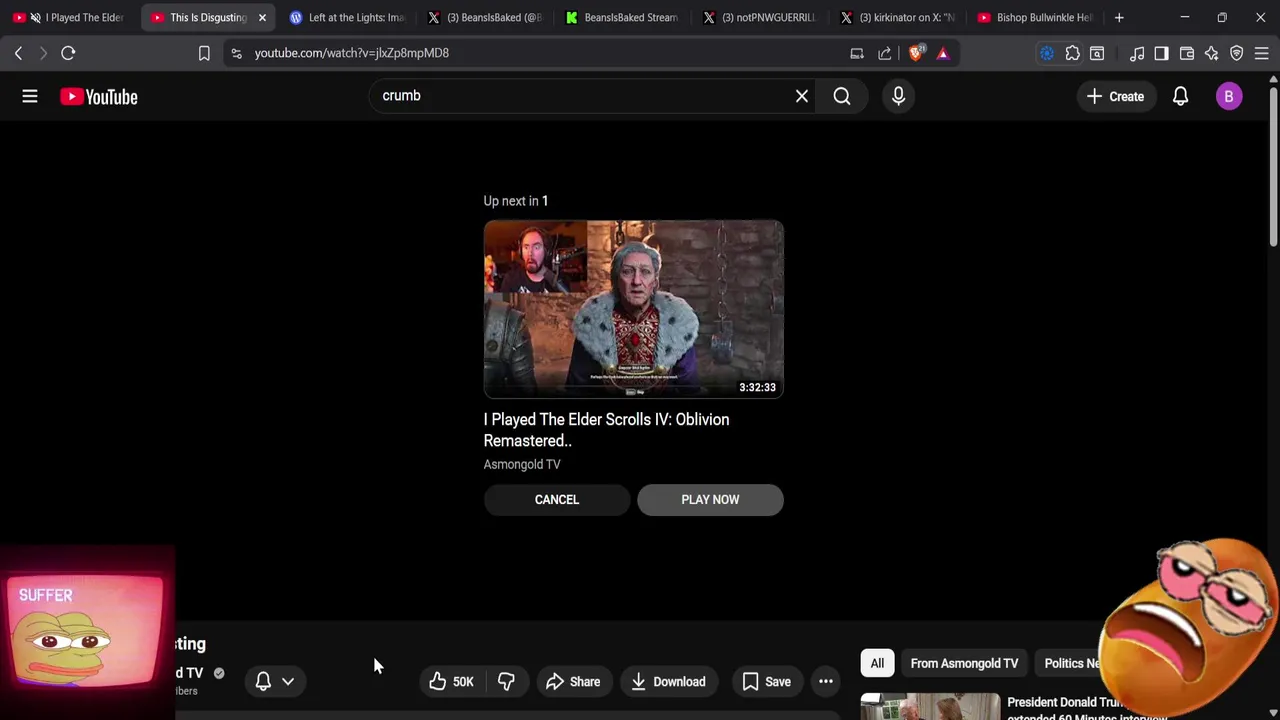The image size is (1280, 720).
Task: Open the Oblivion Remastered up-next thumbnail
Action: pos(634,309)
